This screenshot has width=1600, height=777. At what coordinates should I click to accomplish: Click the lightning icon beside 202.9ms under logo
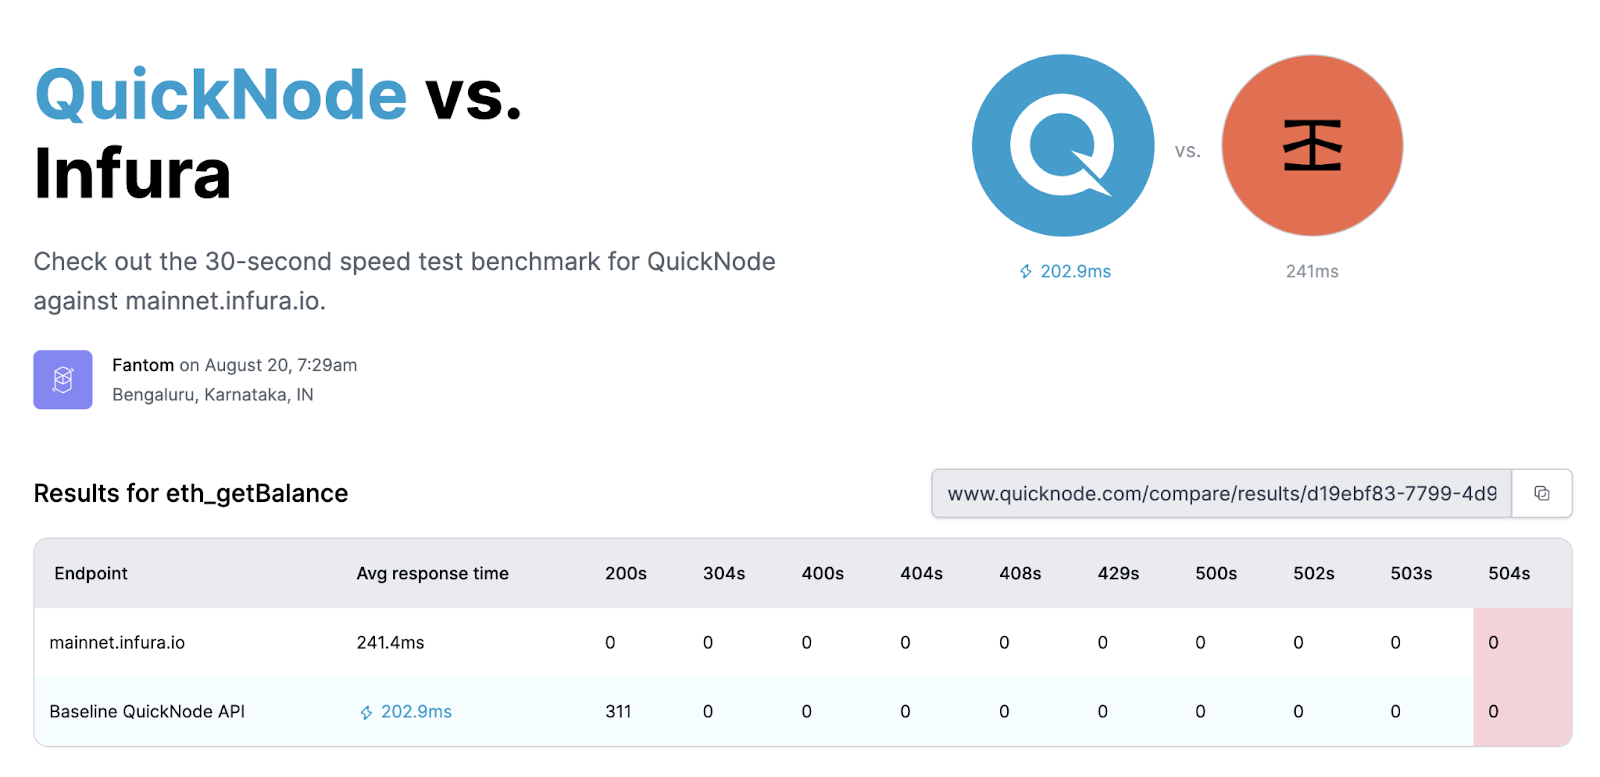[1025, 271]
